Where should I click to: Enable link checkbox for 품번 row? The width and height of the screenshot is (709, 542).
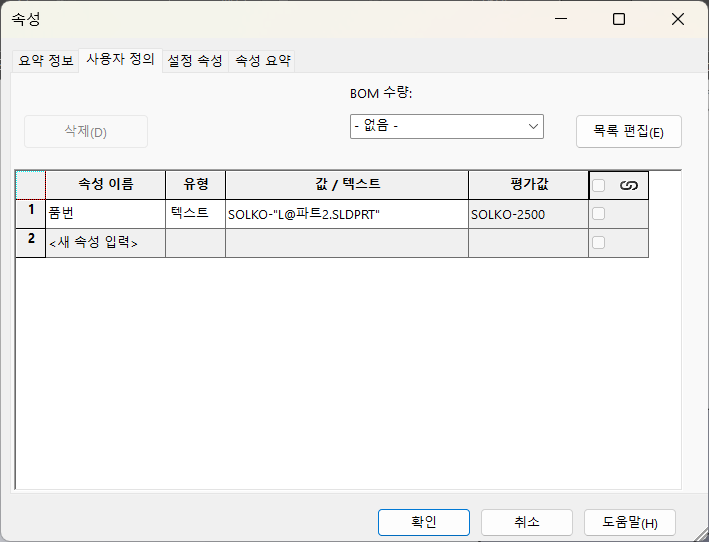coord(599,214)
